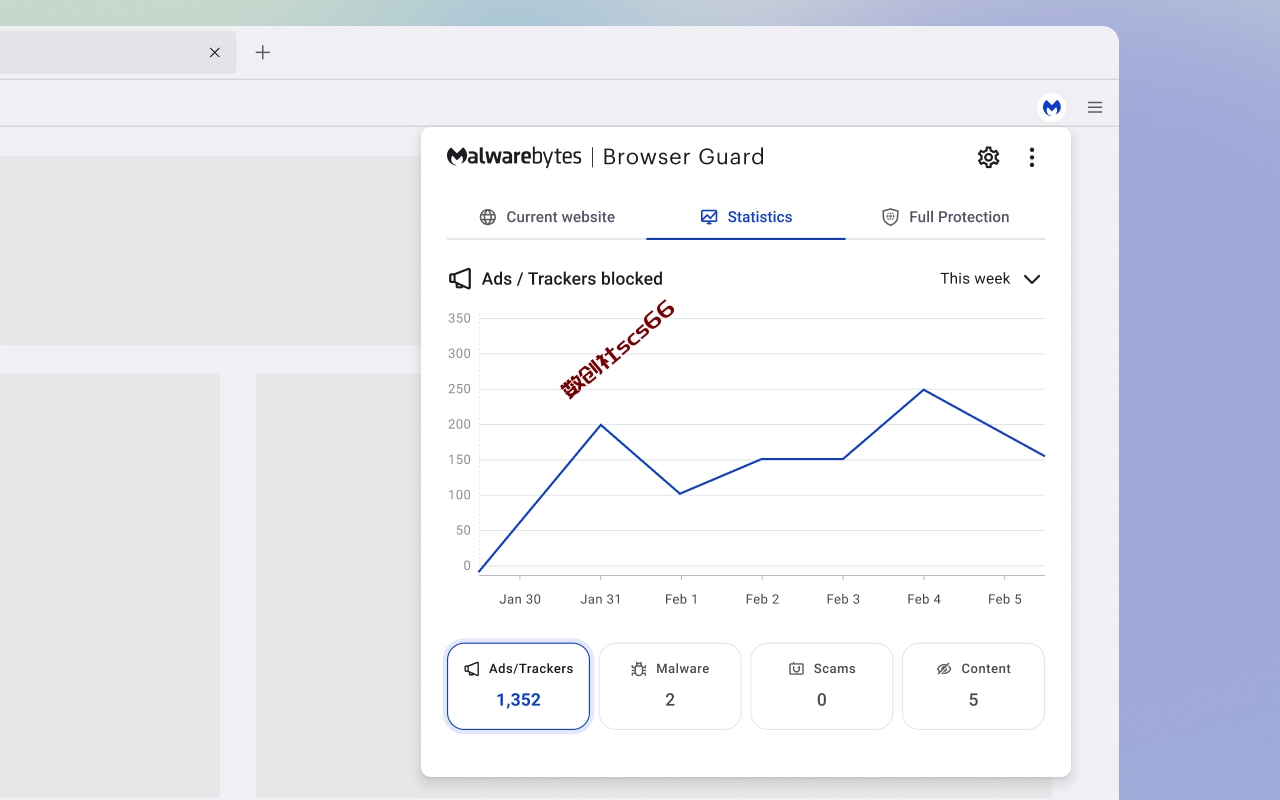Click the Feb 1 axis label
Image resolution: width=1280 pixels, height=800 pixels.
(x=681, y=599)
